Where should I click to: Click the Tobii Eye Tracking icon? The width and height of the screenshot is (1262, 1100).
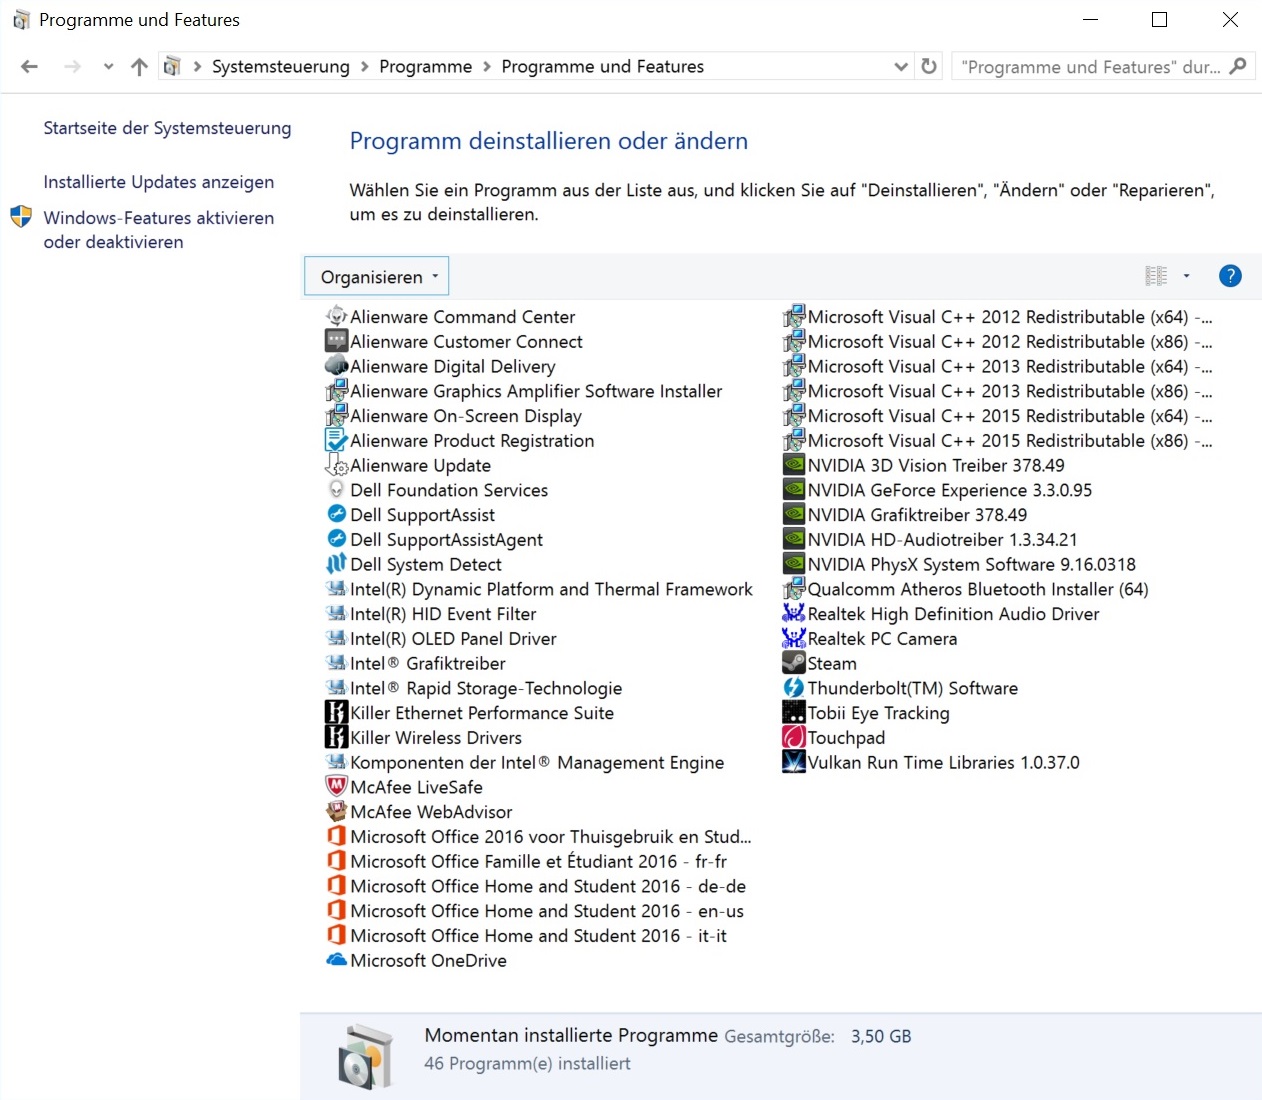click(x=794, y=712)
